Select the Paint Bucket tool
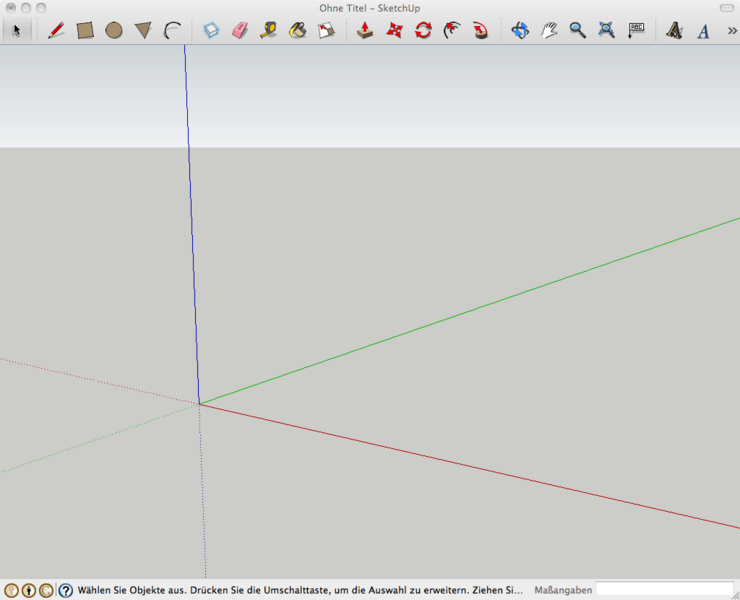Image resolution: width=740 pixels, height=600 pixels. 297,30
